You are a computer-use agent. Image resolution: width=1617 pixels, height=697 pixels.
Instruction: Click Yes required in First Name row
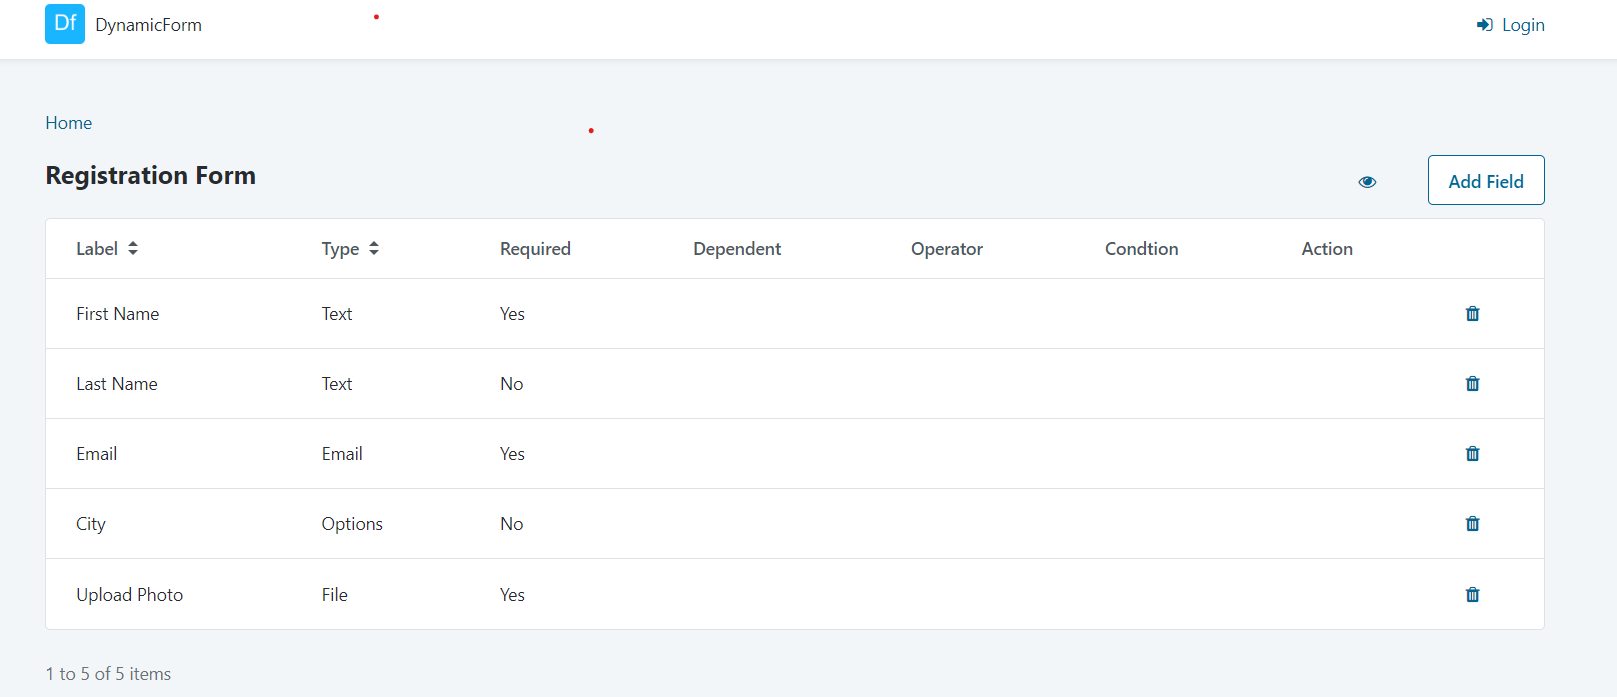512,314
